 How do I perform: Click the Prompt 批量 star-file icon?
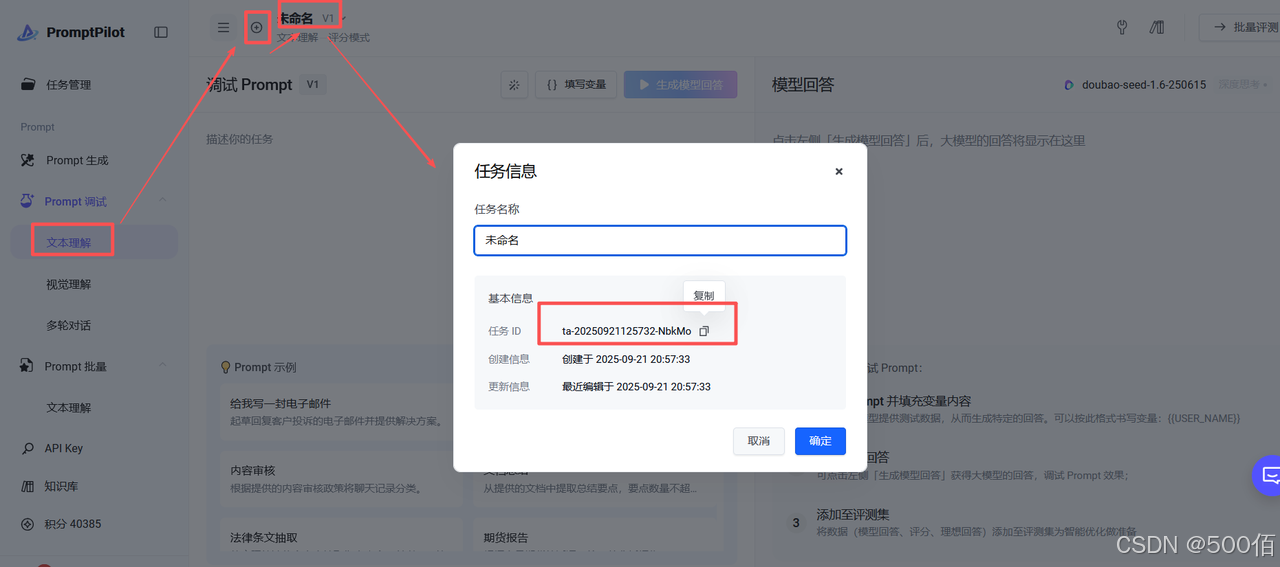pyautogui.click(x=27, y=366)
